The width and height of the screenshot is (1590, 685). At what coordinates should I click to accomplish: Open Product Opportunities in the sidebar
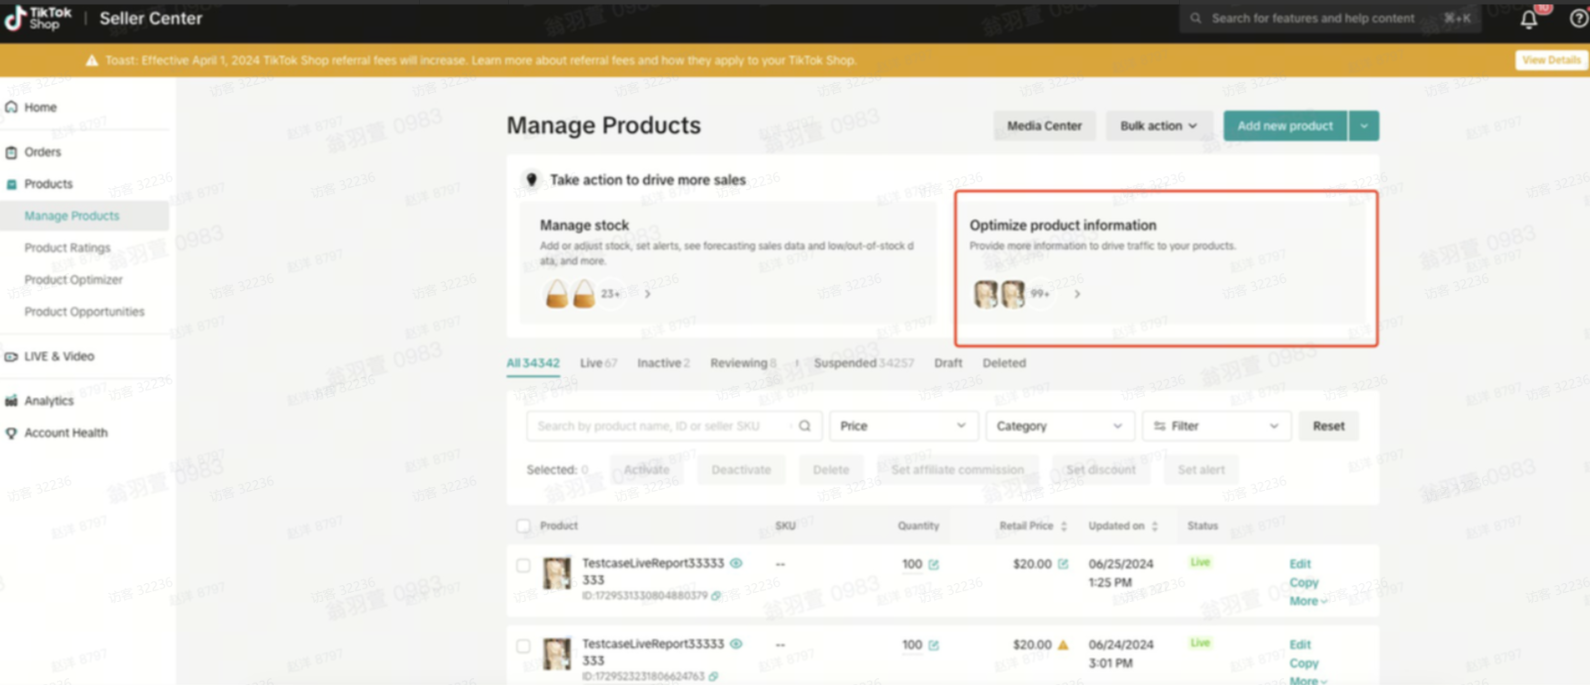(x=84, y=312)
